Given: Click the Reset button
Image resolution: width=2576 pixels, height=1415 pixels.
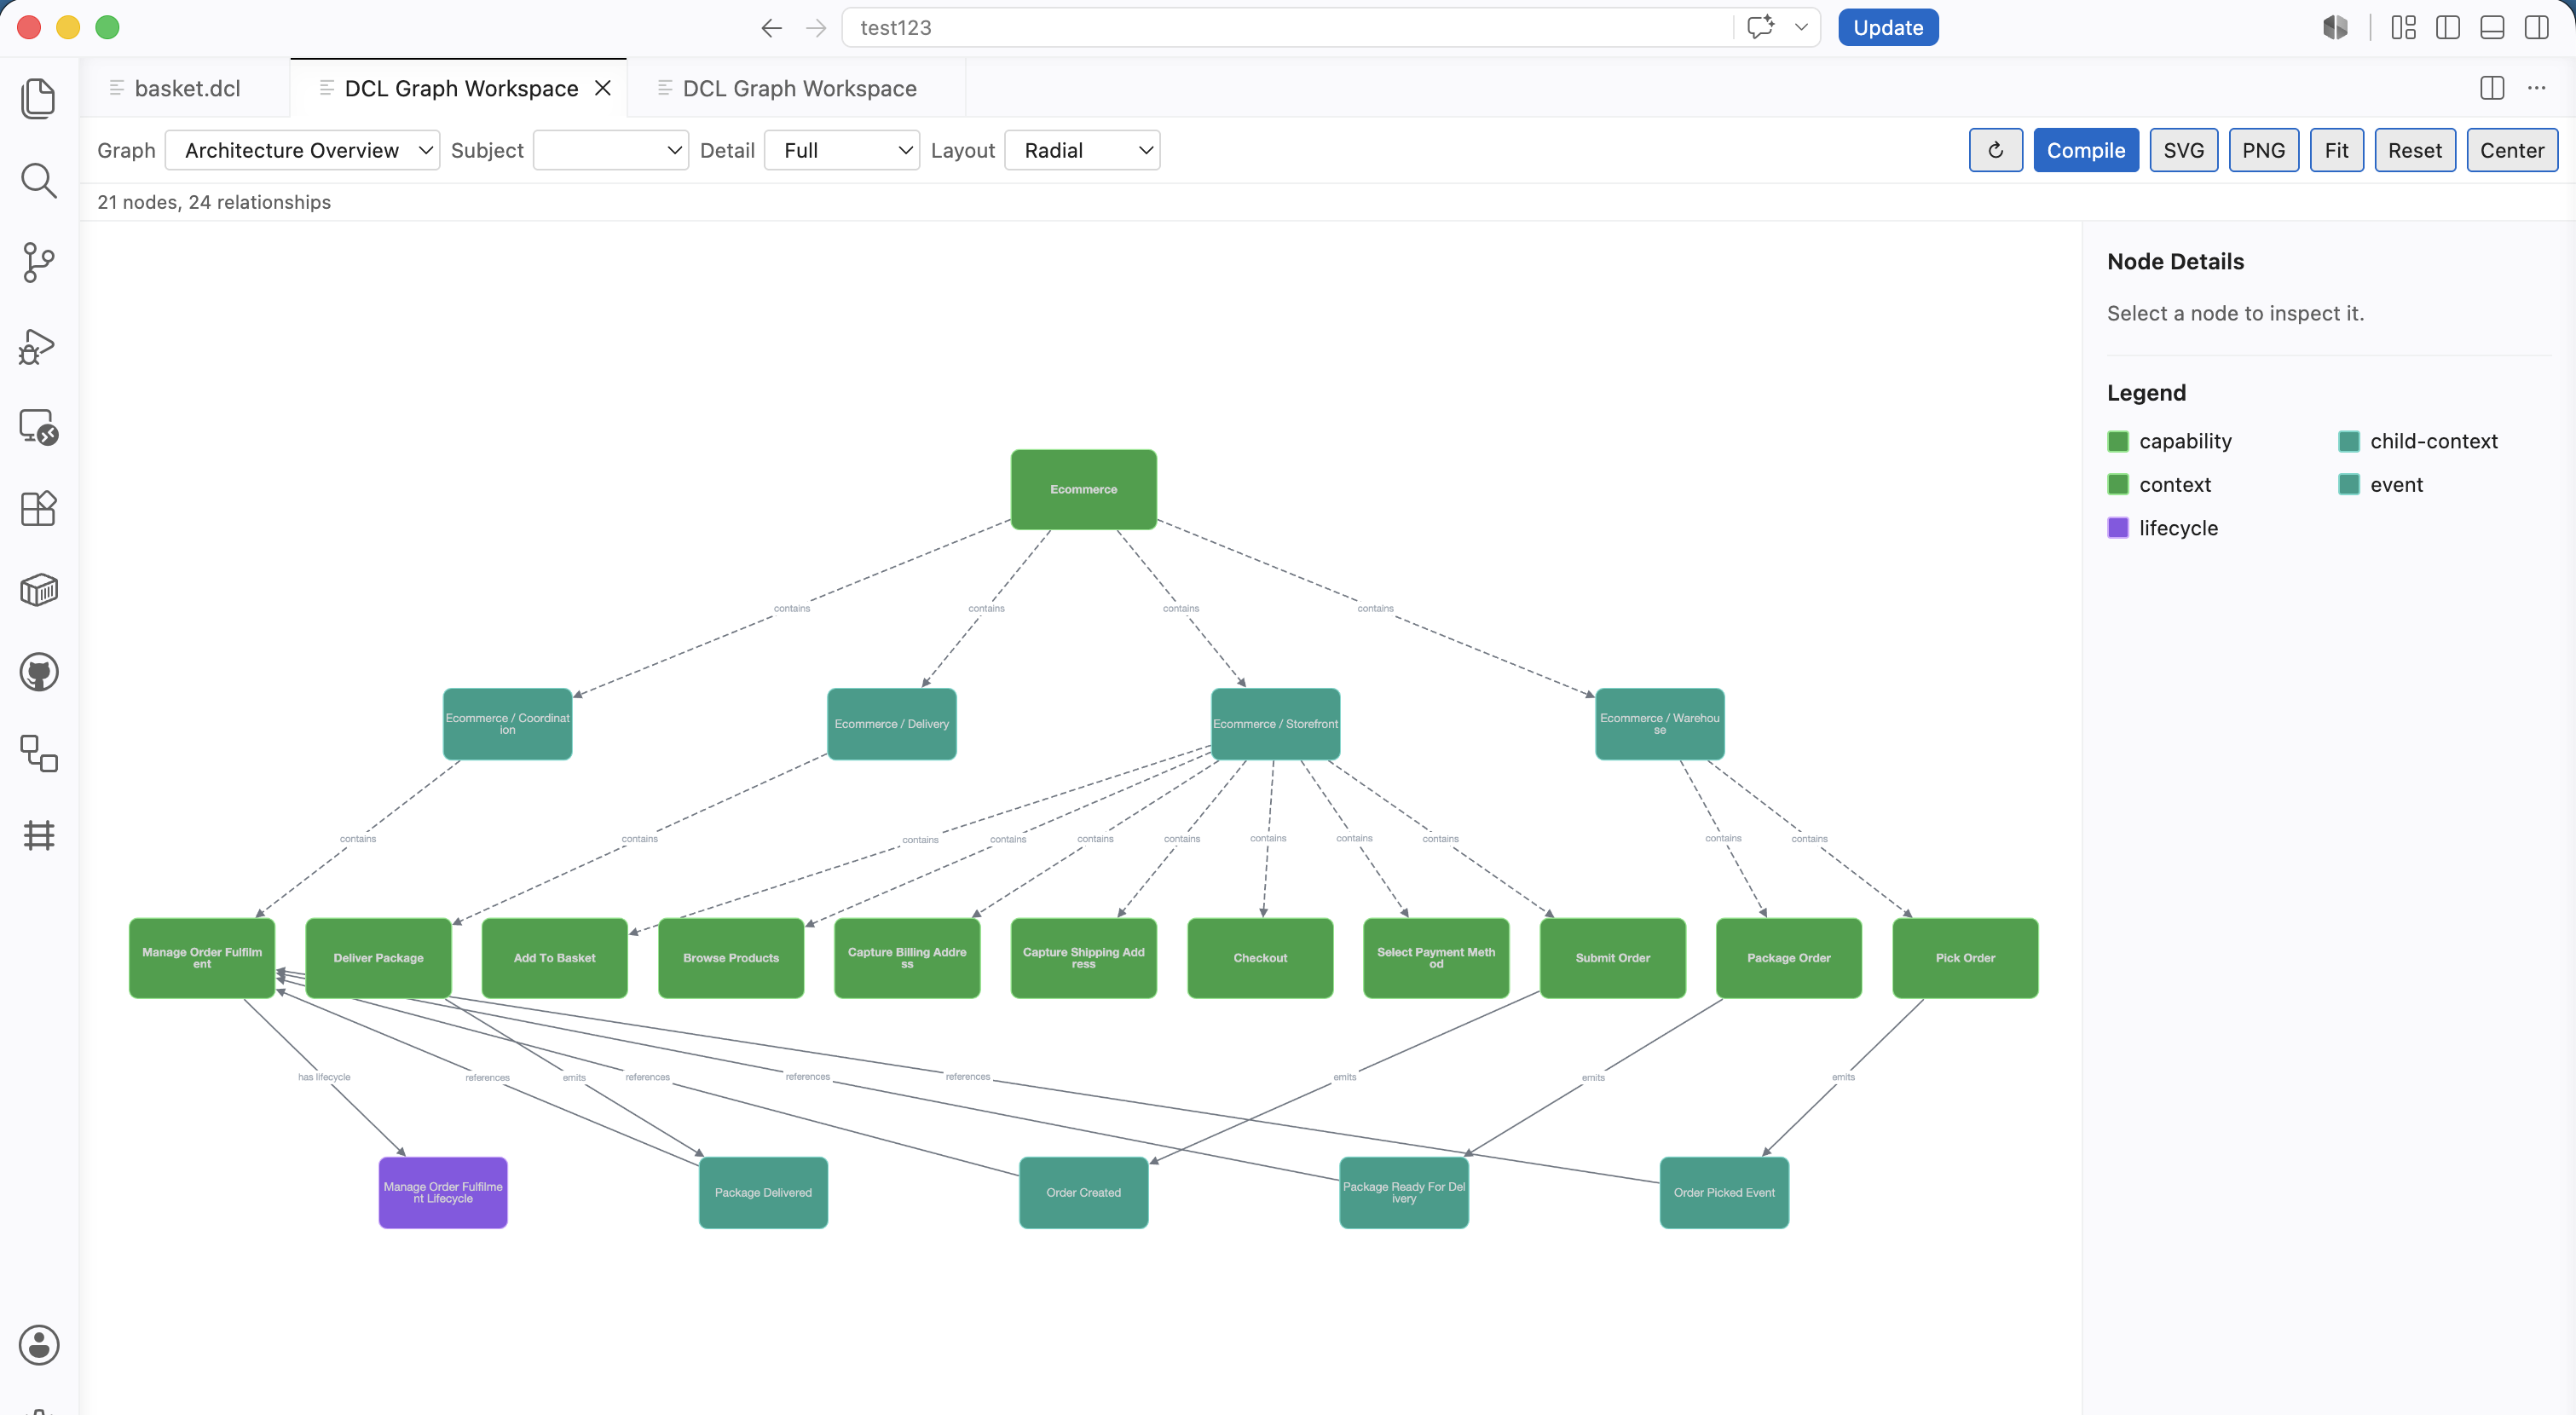Looking at the screenshot, I should click(2415, 150).
